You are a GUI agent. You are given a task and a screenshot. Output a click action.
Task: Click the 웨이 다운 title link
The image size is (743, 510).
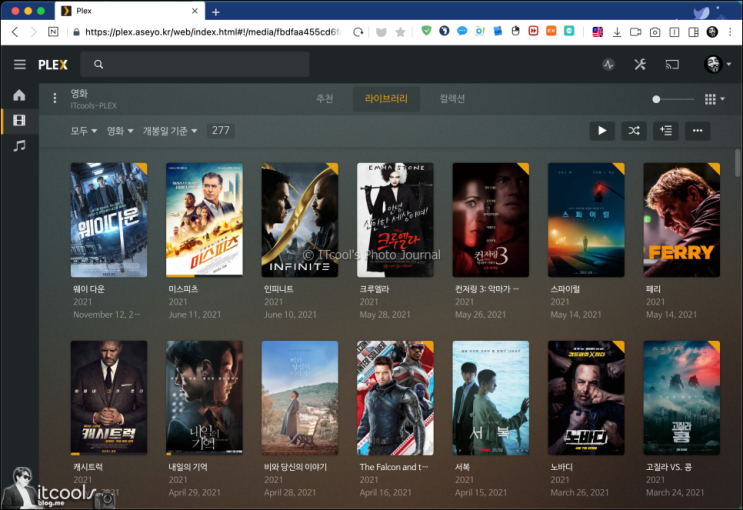(x=89, y=289)
